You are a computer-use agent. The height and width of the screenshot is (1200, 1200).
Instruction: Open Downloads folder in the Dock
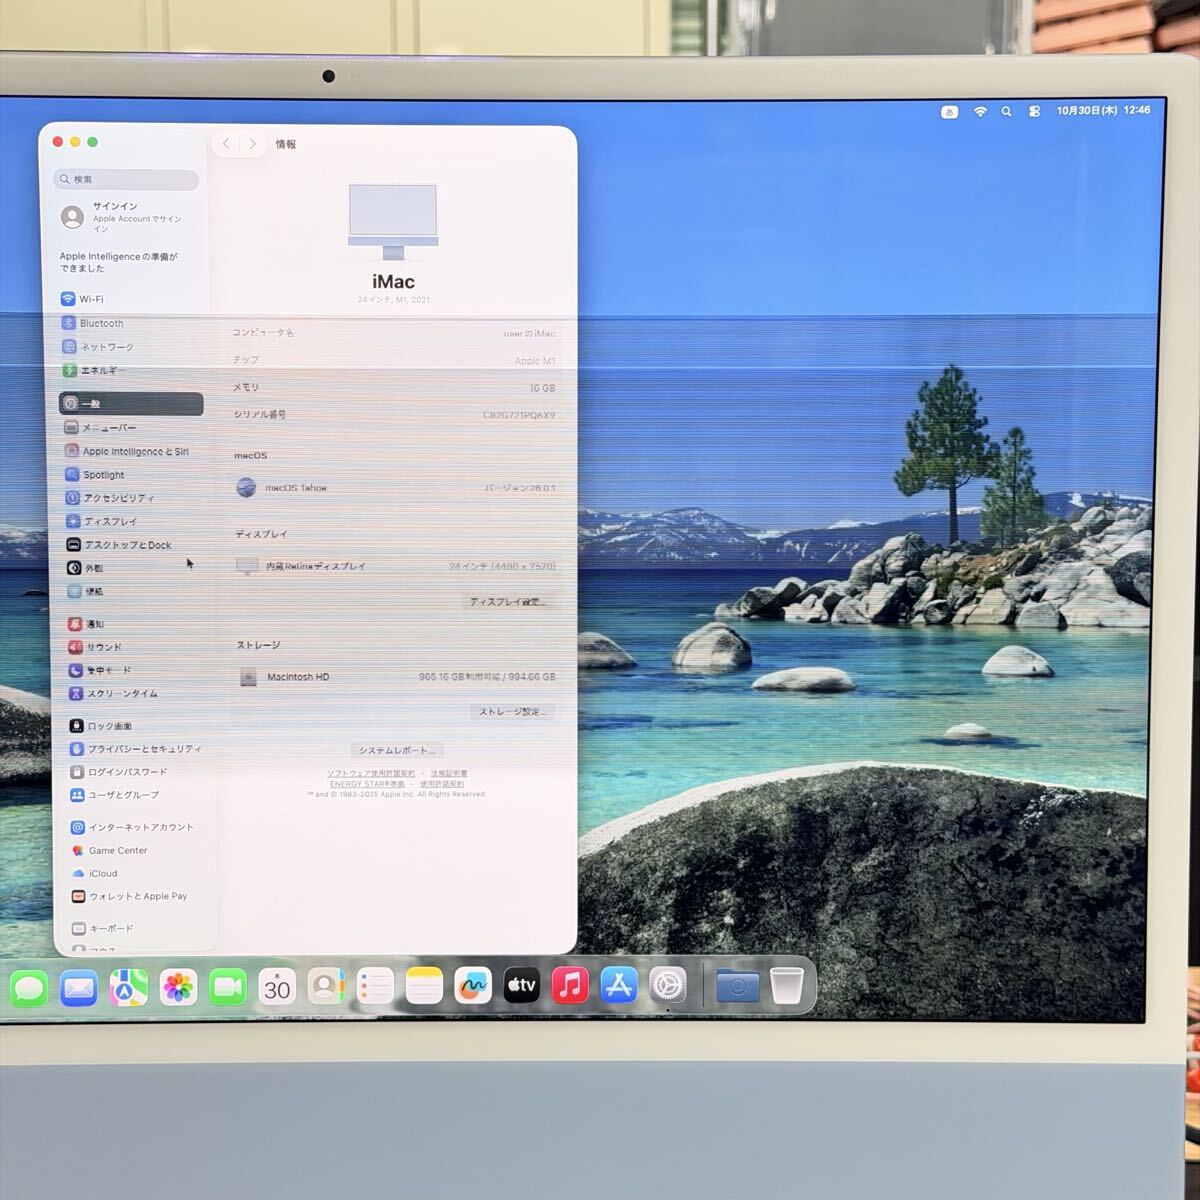click(x=738, y=986)
